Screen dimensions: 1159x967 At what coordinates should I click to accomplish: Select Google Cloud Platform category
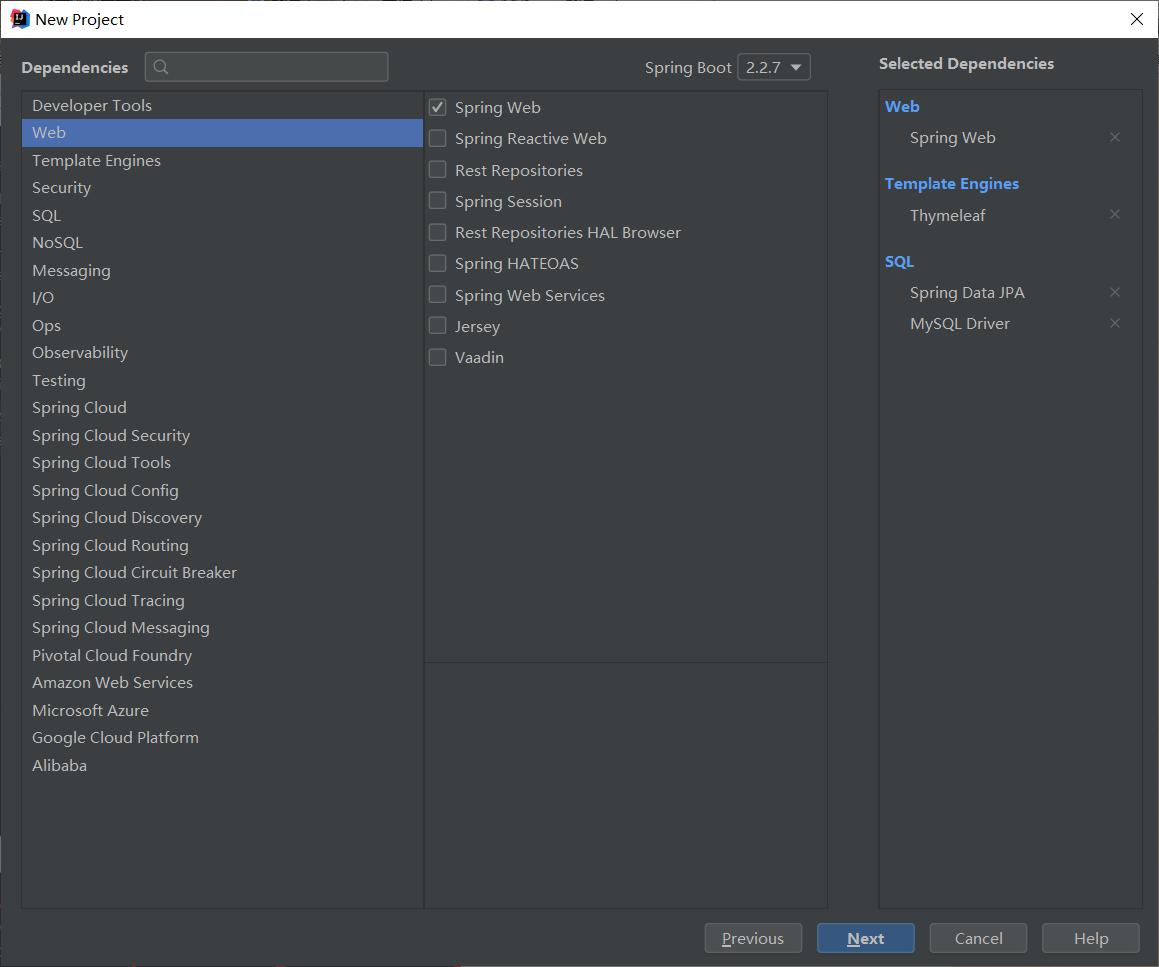coord(222,738)
